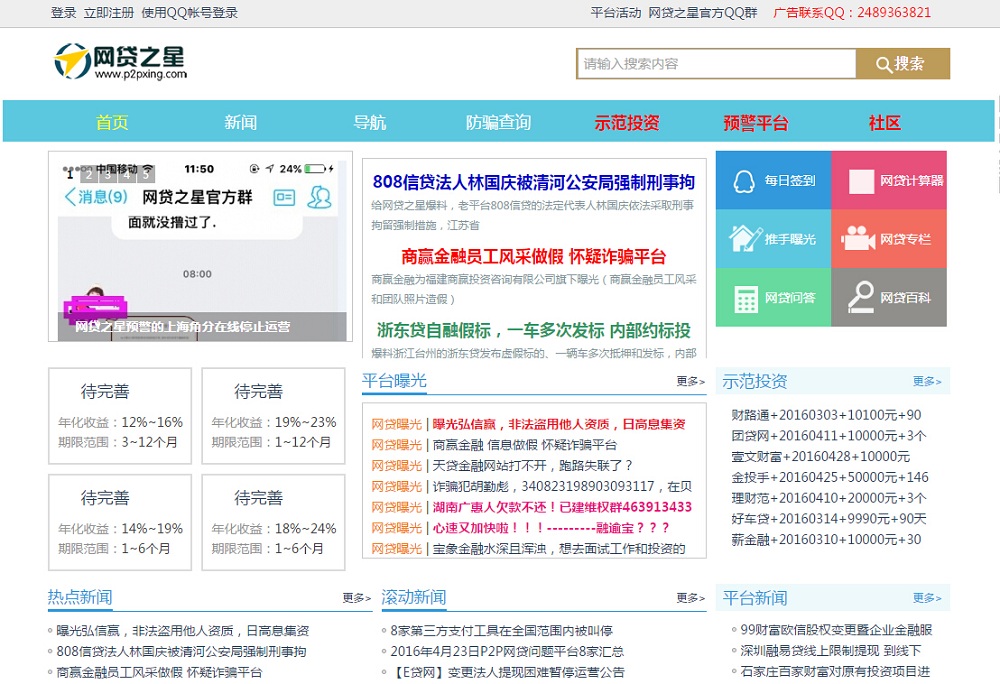Screen dimensions: 1000x684
Task: Open hot news 808信贷法人林国庆被清河公安局强制刑事拘
Action: pos(181,651)
